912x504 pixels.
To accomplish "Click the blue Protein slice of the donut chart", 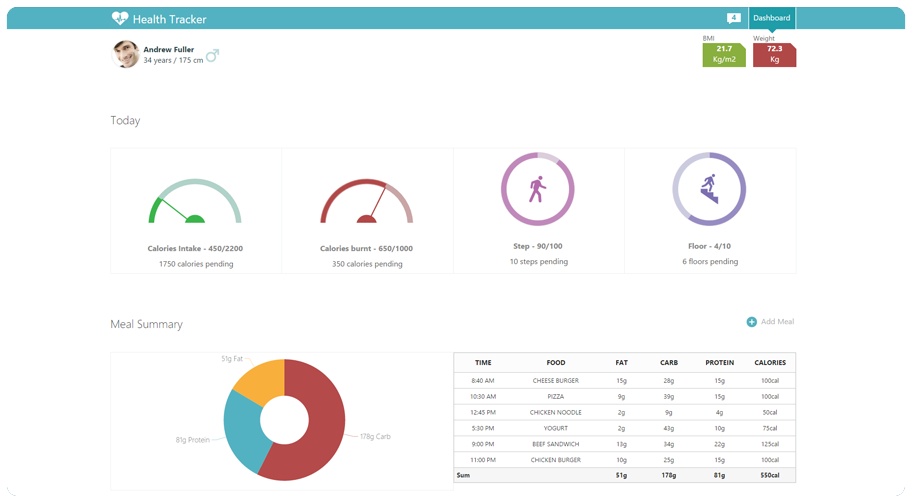I will [242, 430].
